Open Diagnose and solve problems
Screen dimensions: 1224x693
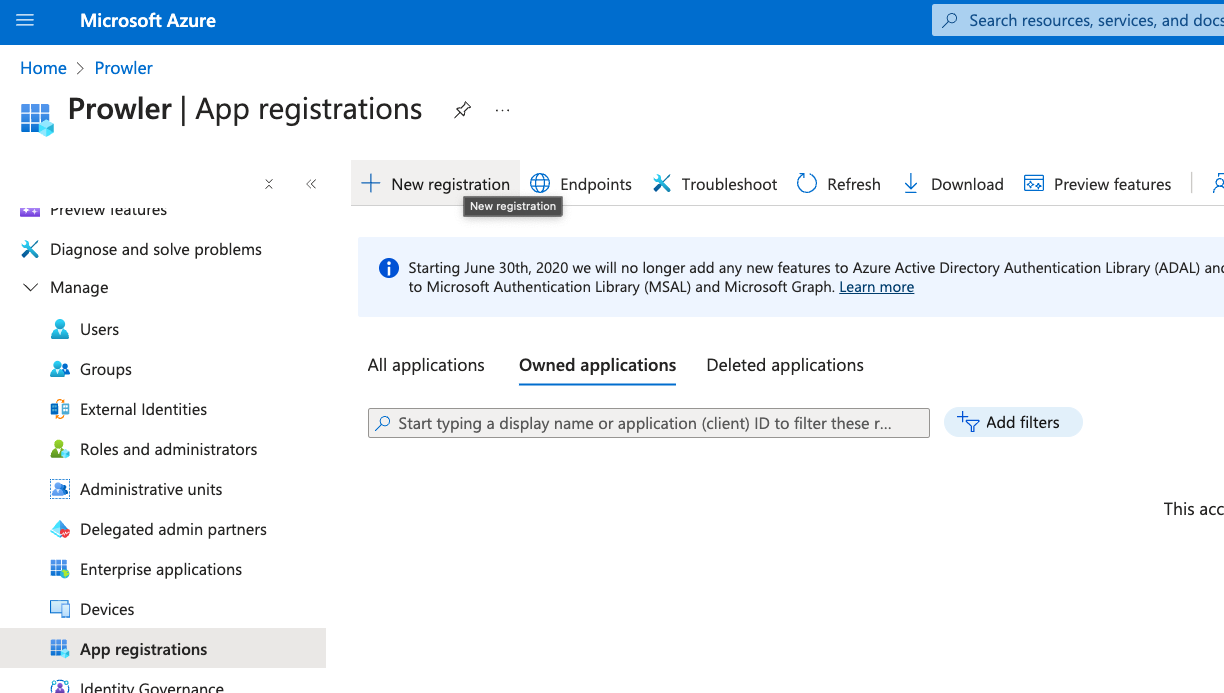pyautogui.click(x=156, y=249)
